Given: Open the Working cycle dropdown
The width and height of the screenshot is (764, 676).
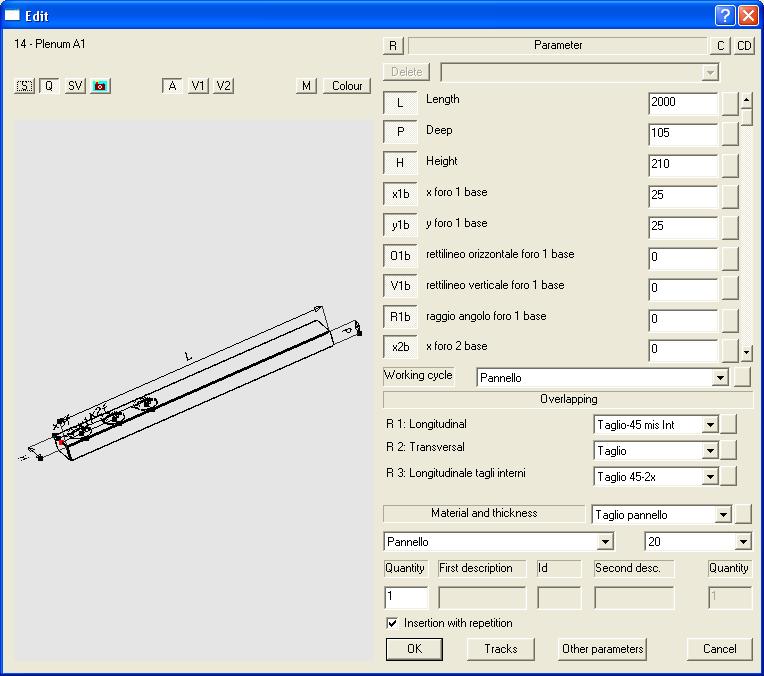Looking at the screenshot, I should 720,378.
